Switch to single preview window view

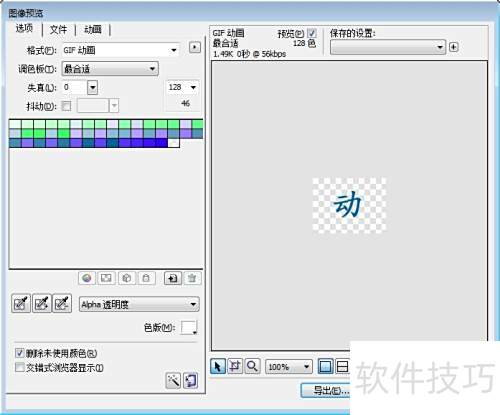tap(325, 367)
